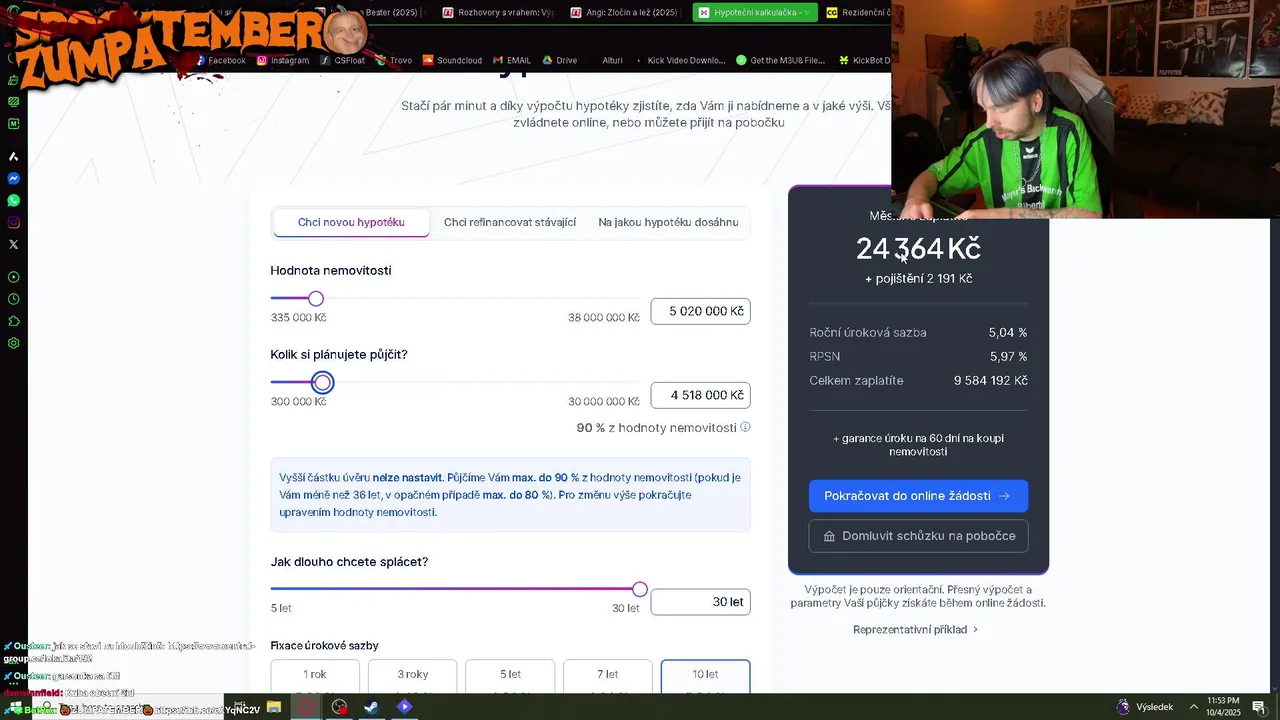
Task: Click Domluvit schůzku na pobočce button
Action: click(x=918, y=536)
